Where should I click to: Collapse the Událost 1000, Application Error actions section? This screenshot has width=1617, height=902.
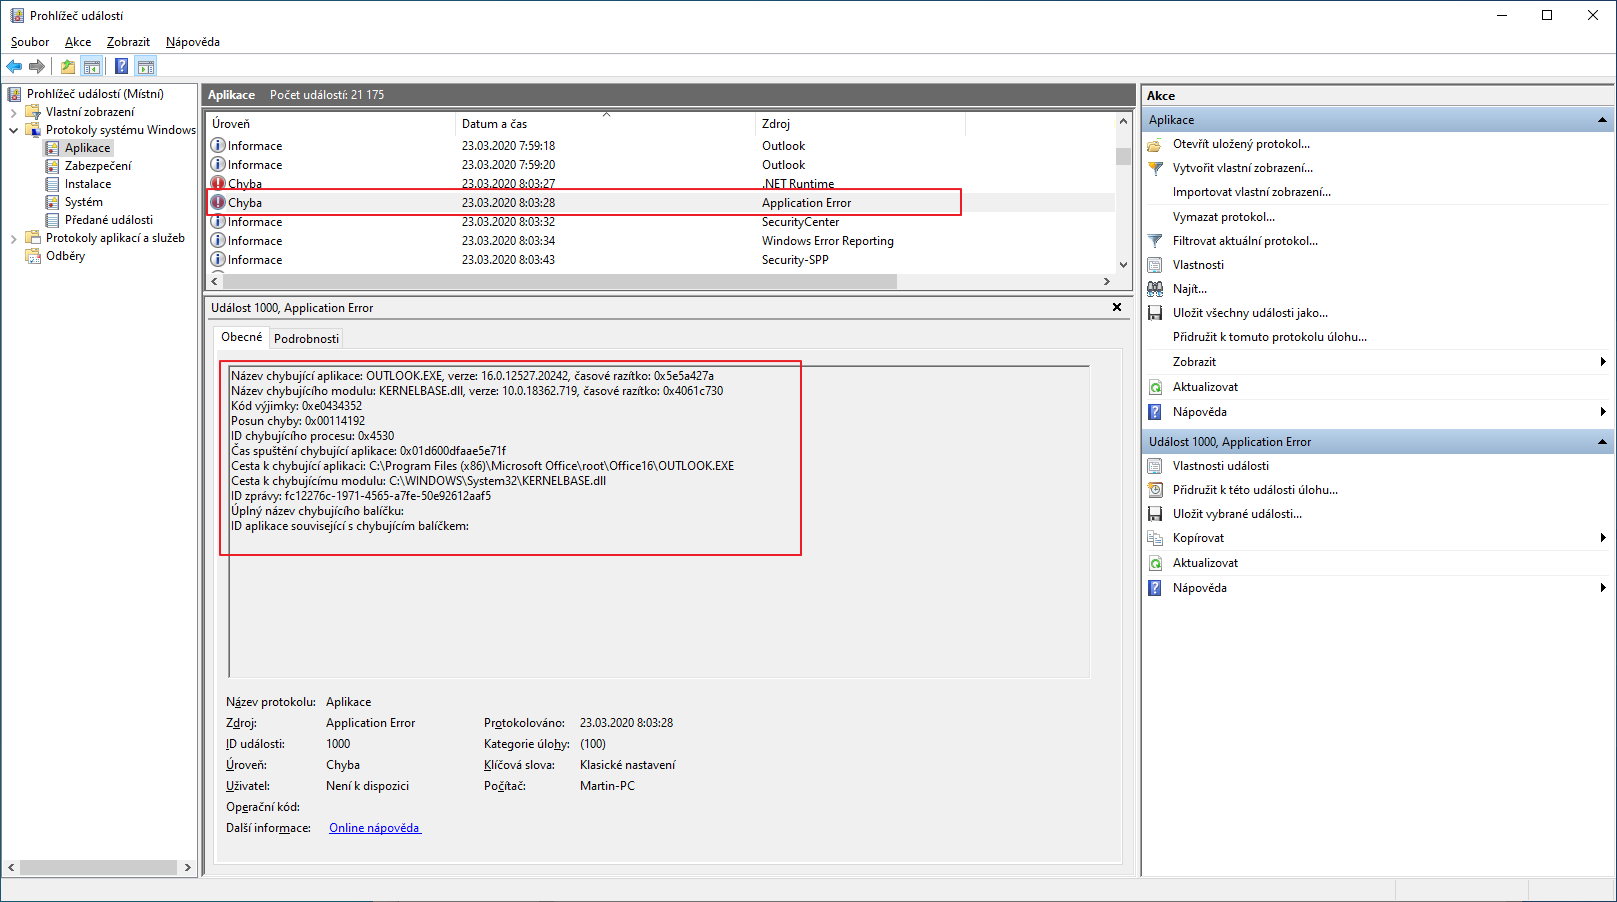(x=1602, y=442)
